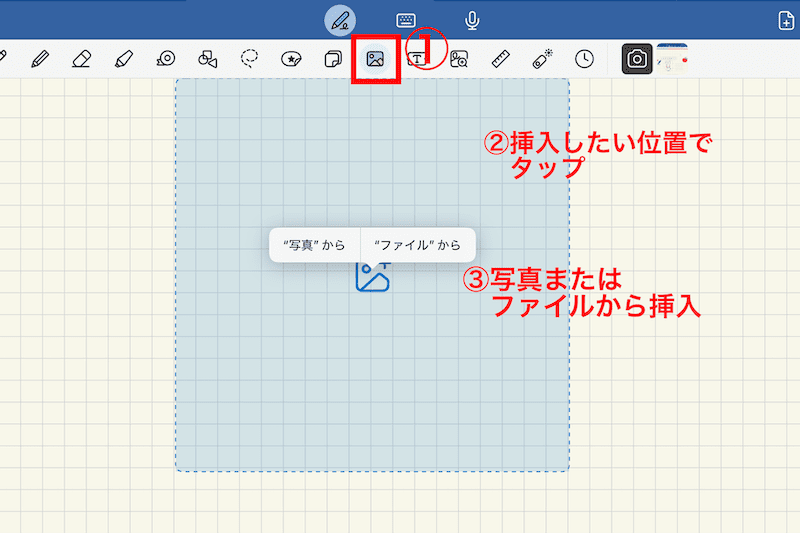This screenshot has width=800, height=533.
Task: Tap the microphone recording icon
Action: [472, 20]
